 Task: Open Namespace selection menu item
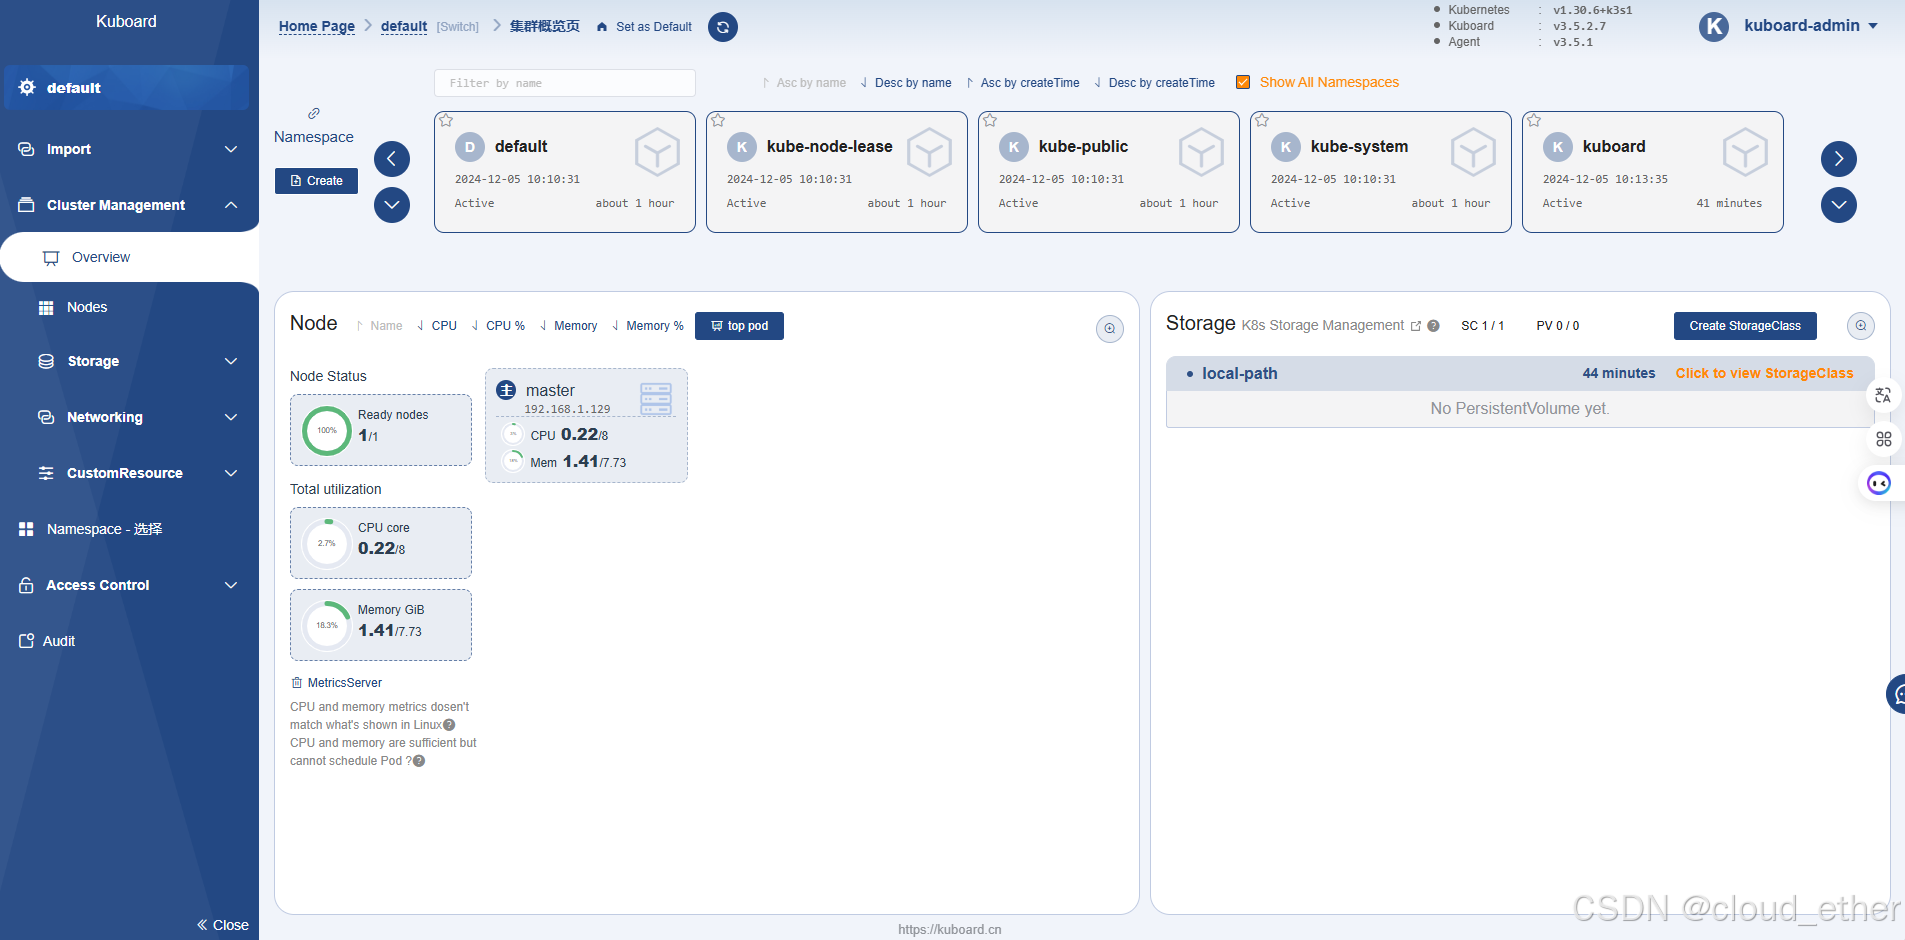tap(129, 529)
